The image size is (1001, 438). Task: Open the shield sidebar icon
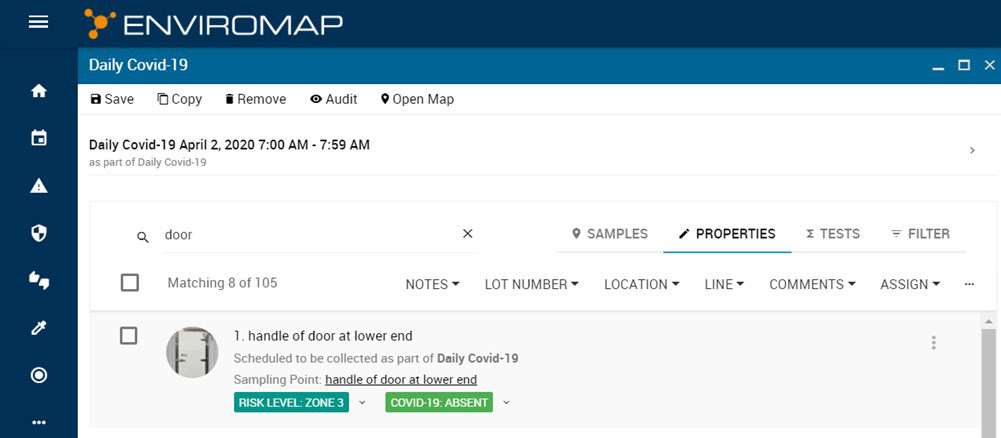tap(39, 233)
